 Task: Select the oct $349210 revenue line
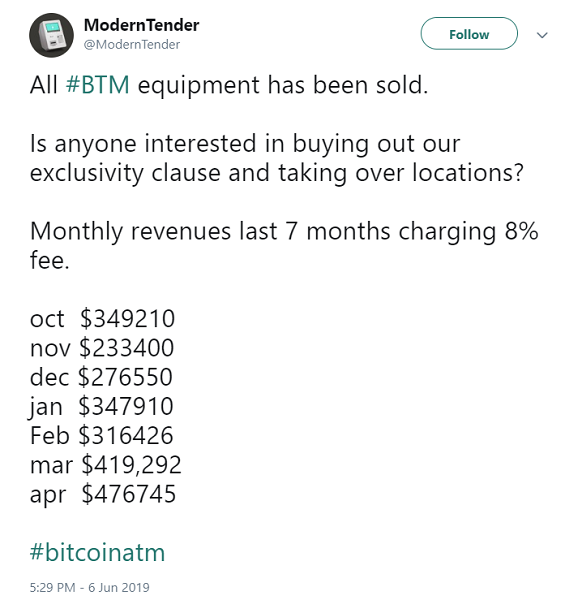103,319
